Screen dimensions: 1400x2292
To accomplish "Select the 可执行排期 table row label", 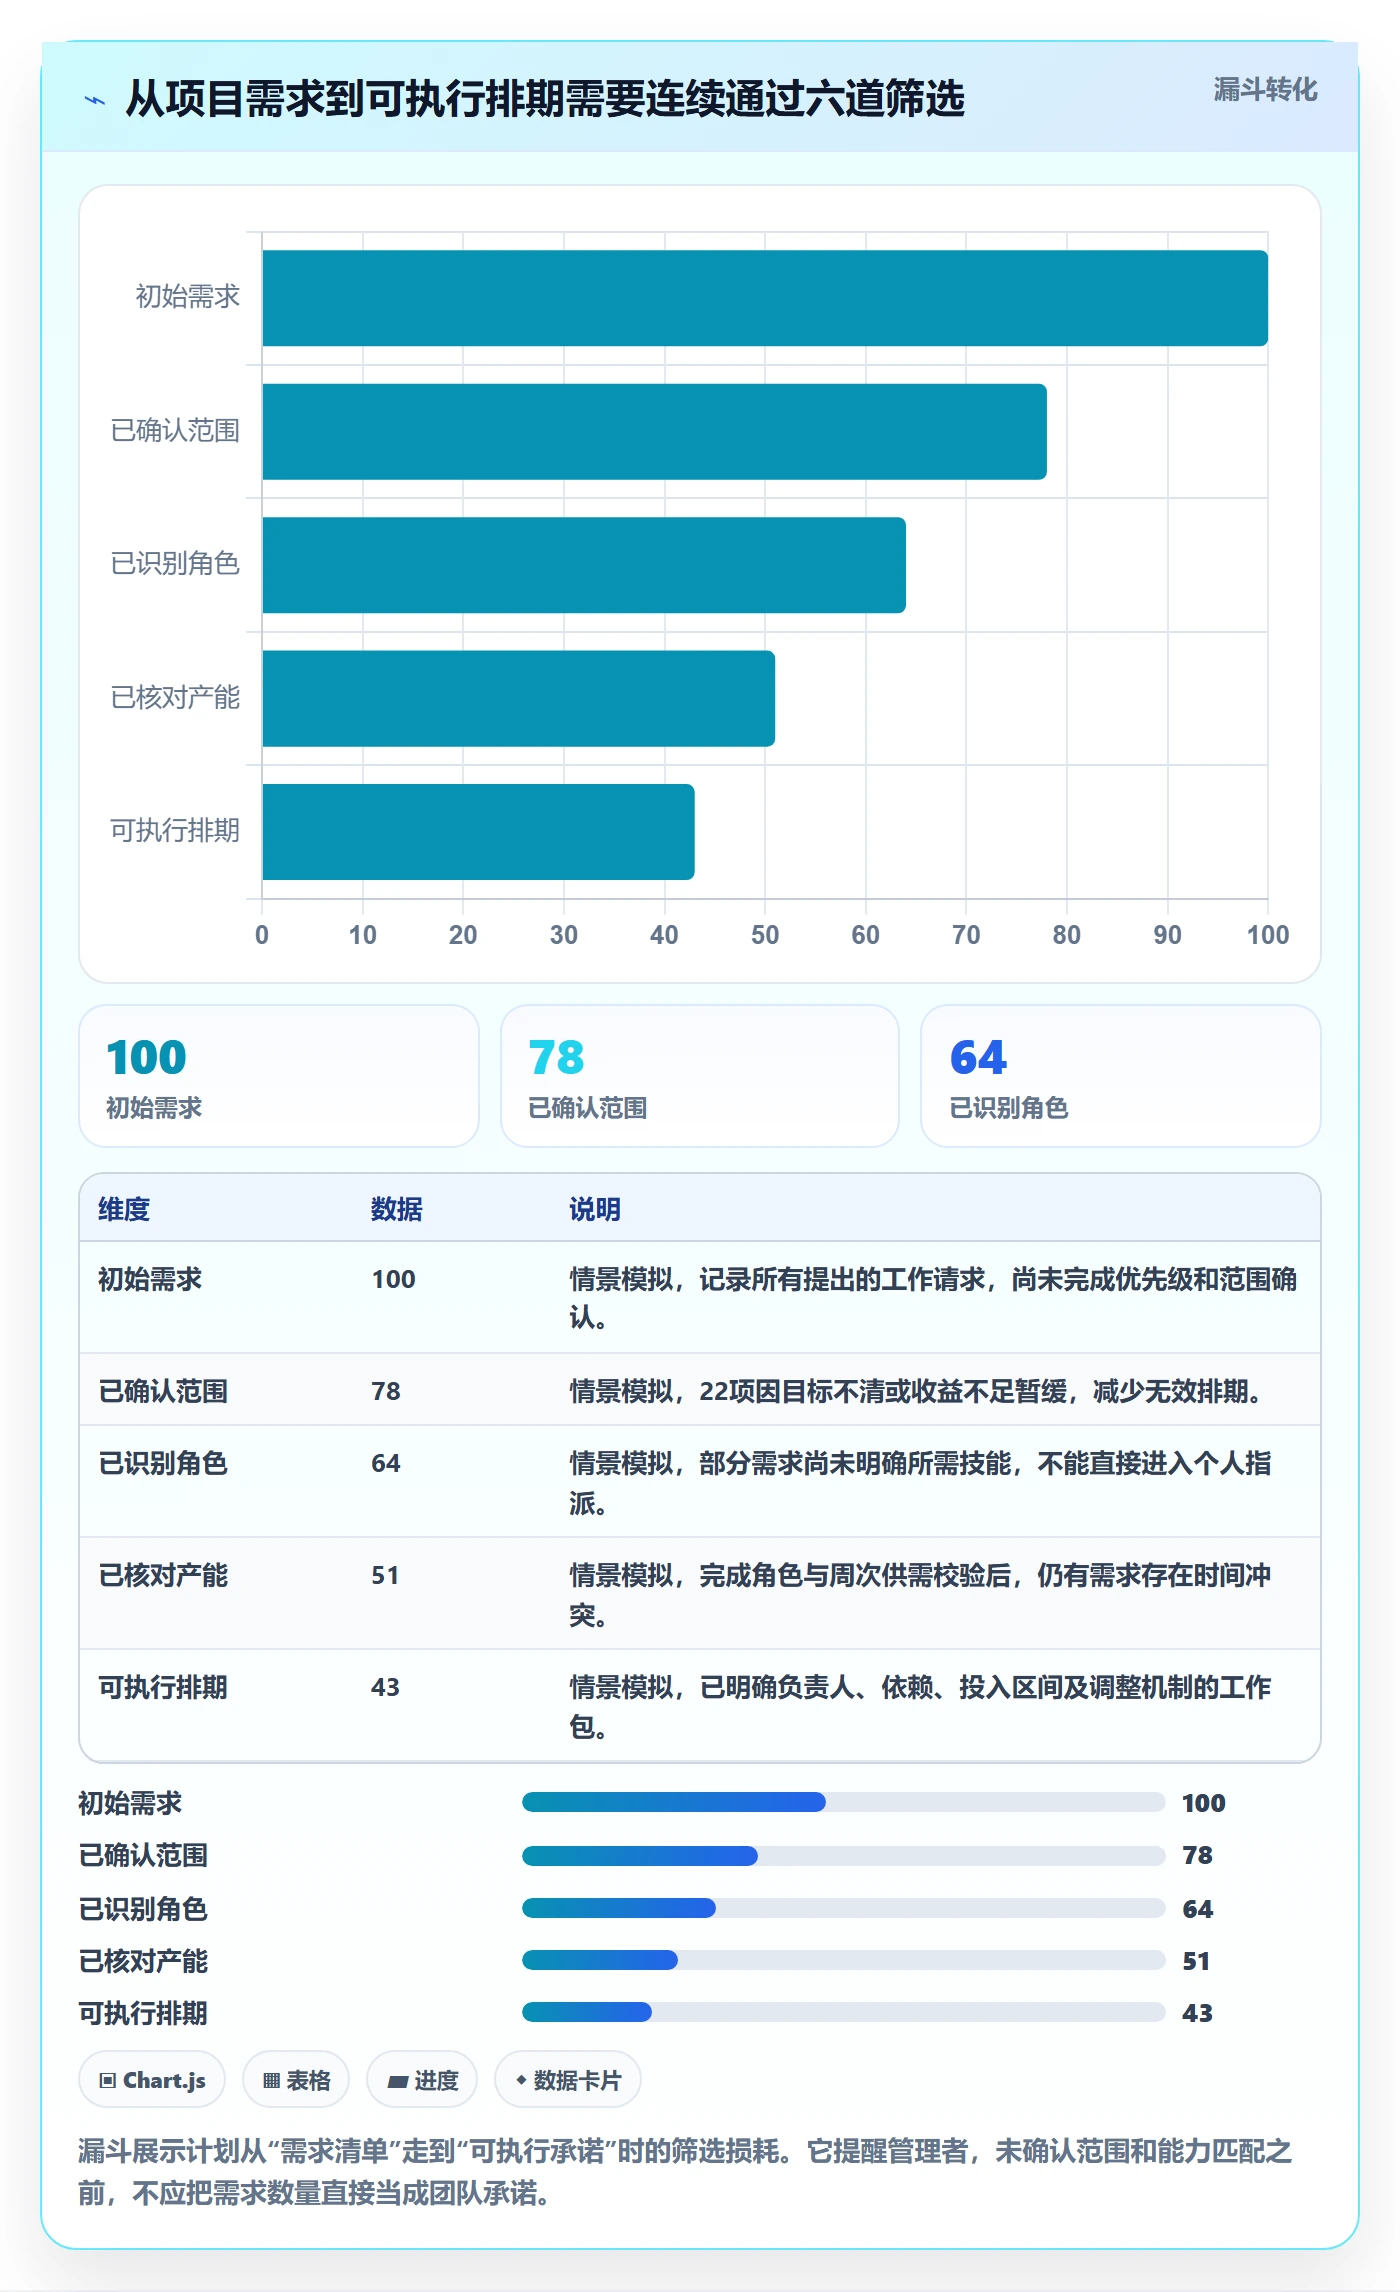I will pos(163,1687).
